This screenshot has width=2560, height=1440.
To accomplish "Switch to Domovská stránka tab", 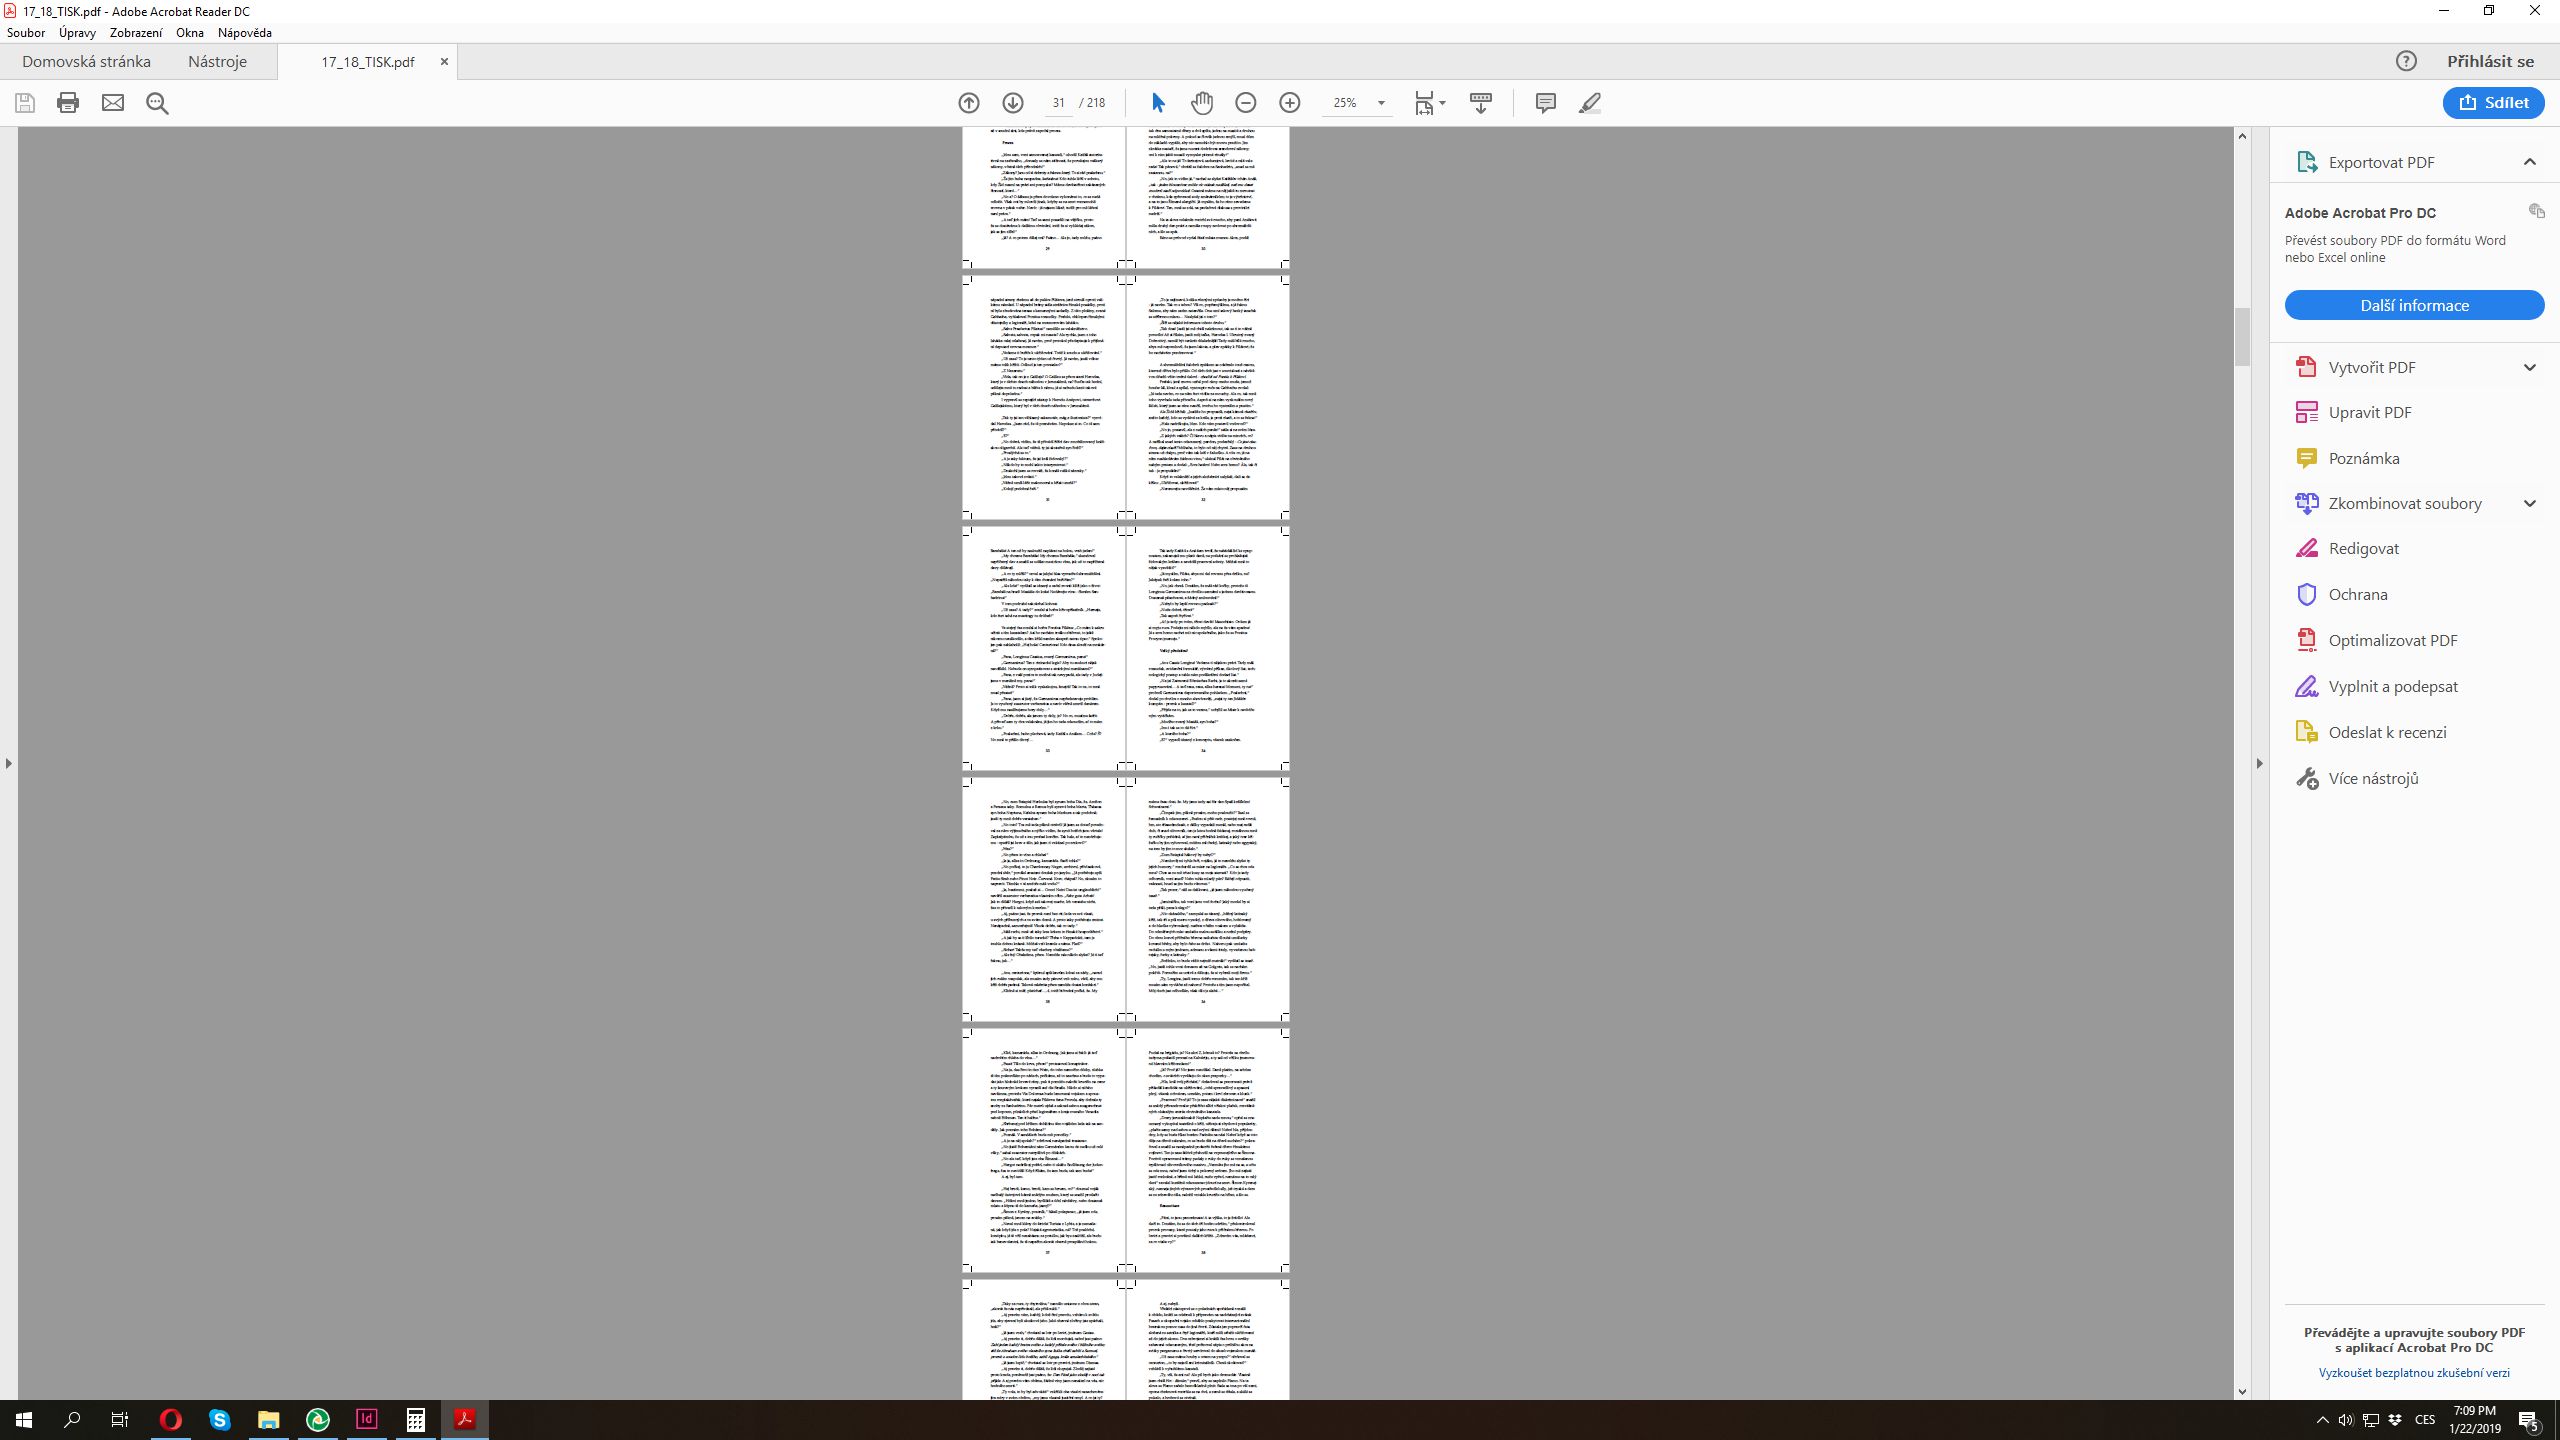I will [86, 61].
